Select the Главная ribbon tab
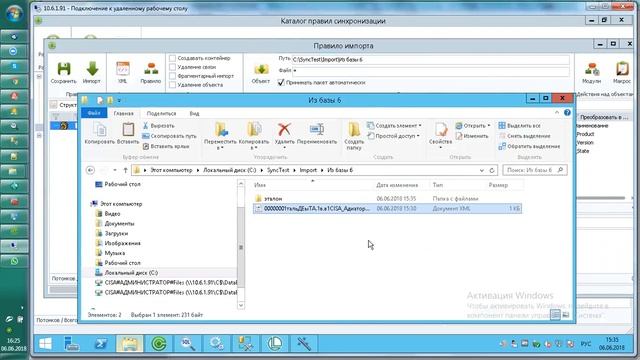 point(123,113)
